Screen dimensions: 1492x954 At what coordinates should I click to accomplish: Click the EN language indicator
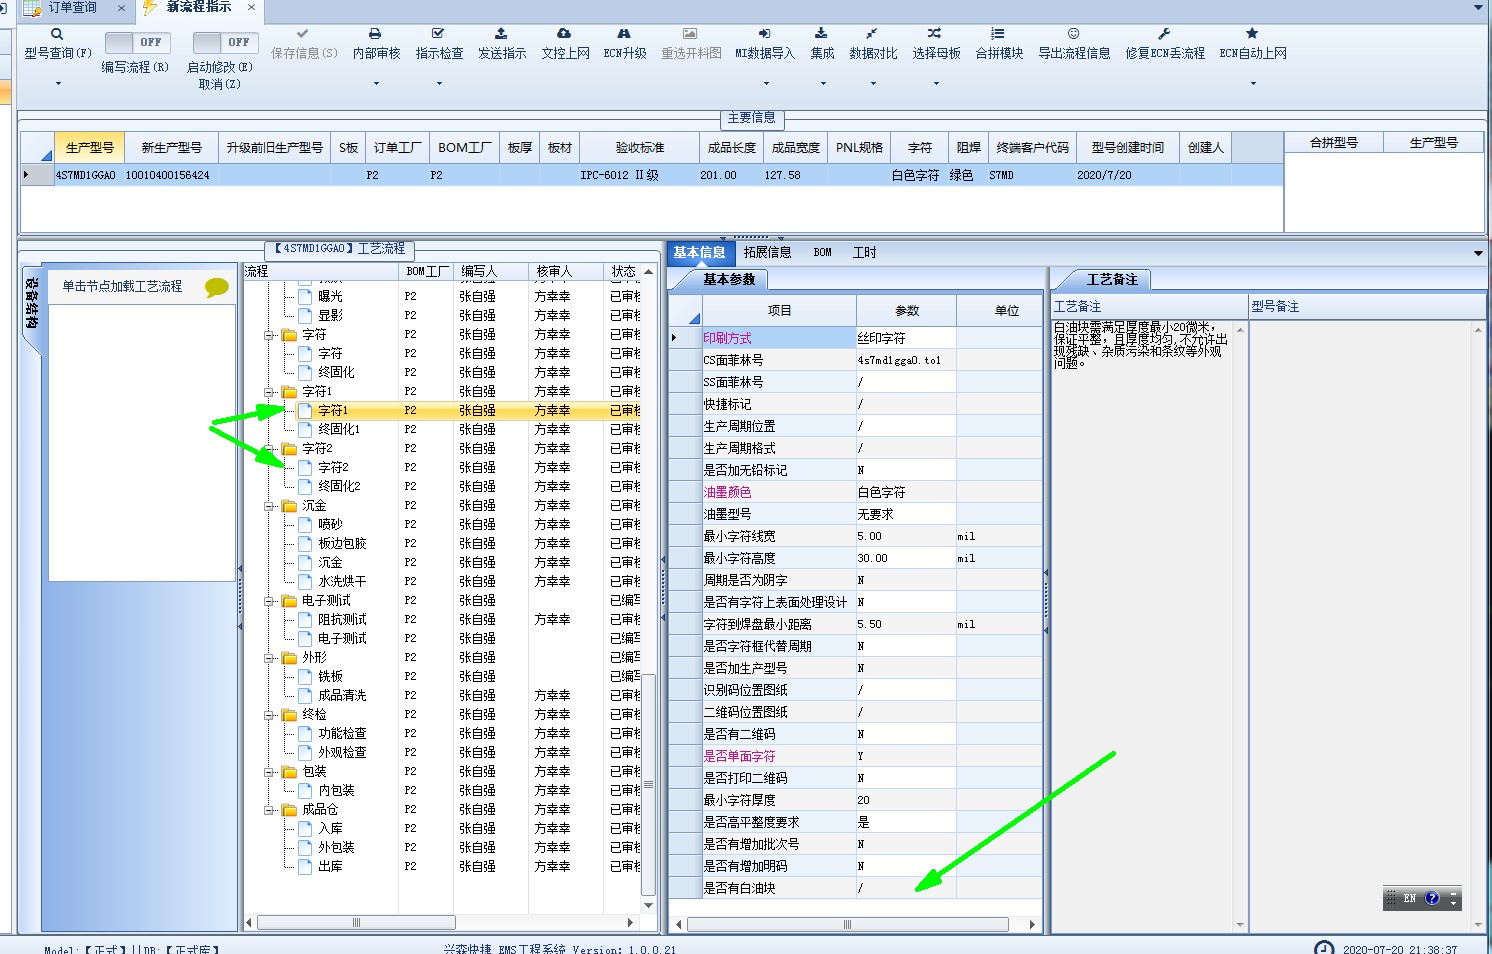tap(1409, 898)
